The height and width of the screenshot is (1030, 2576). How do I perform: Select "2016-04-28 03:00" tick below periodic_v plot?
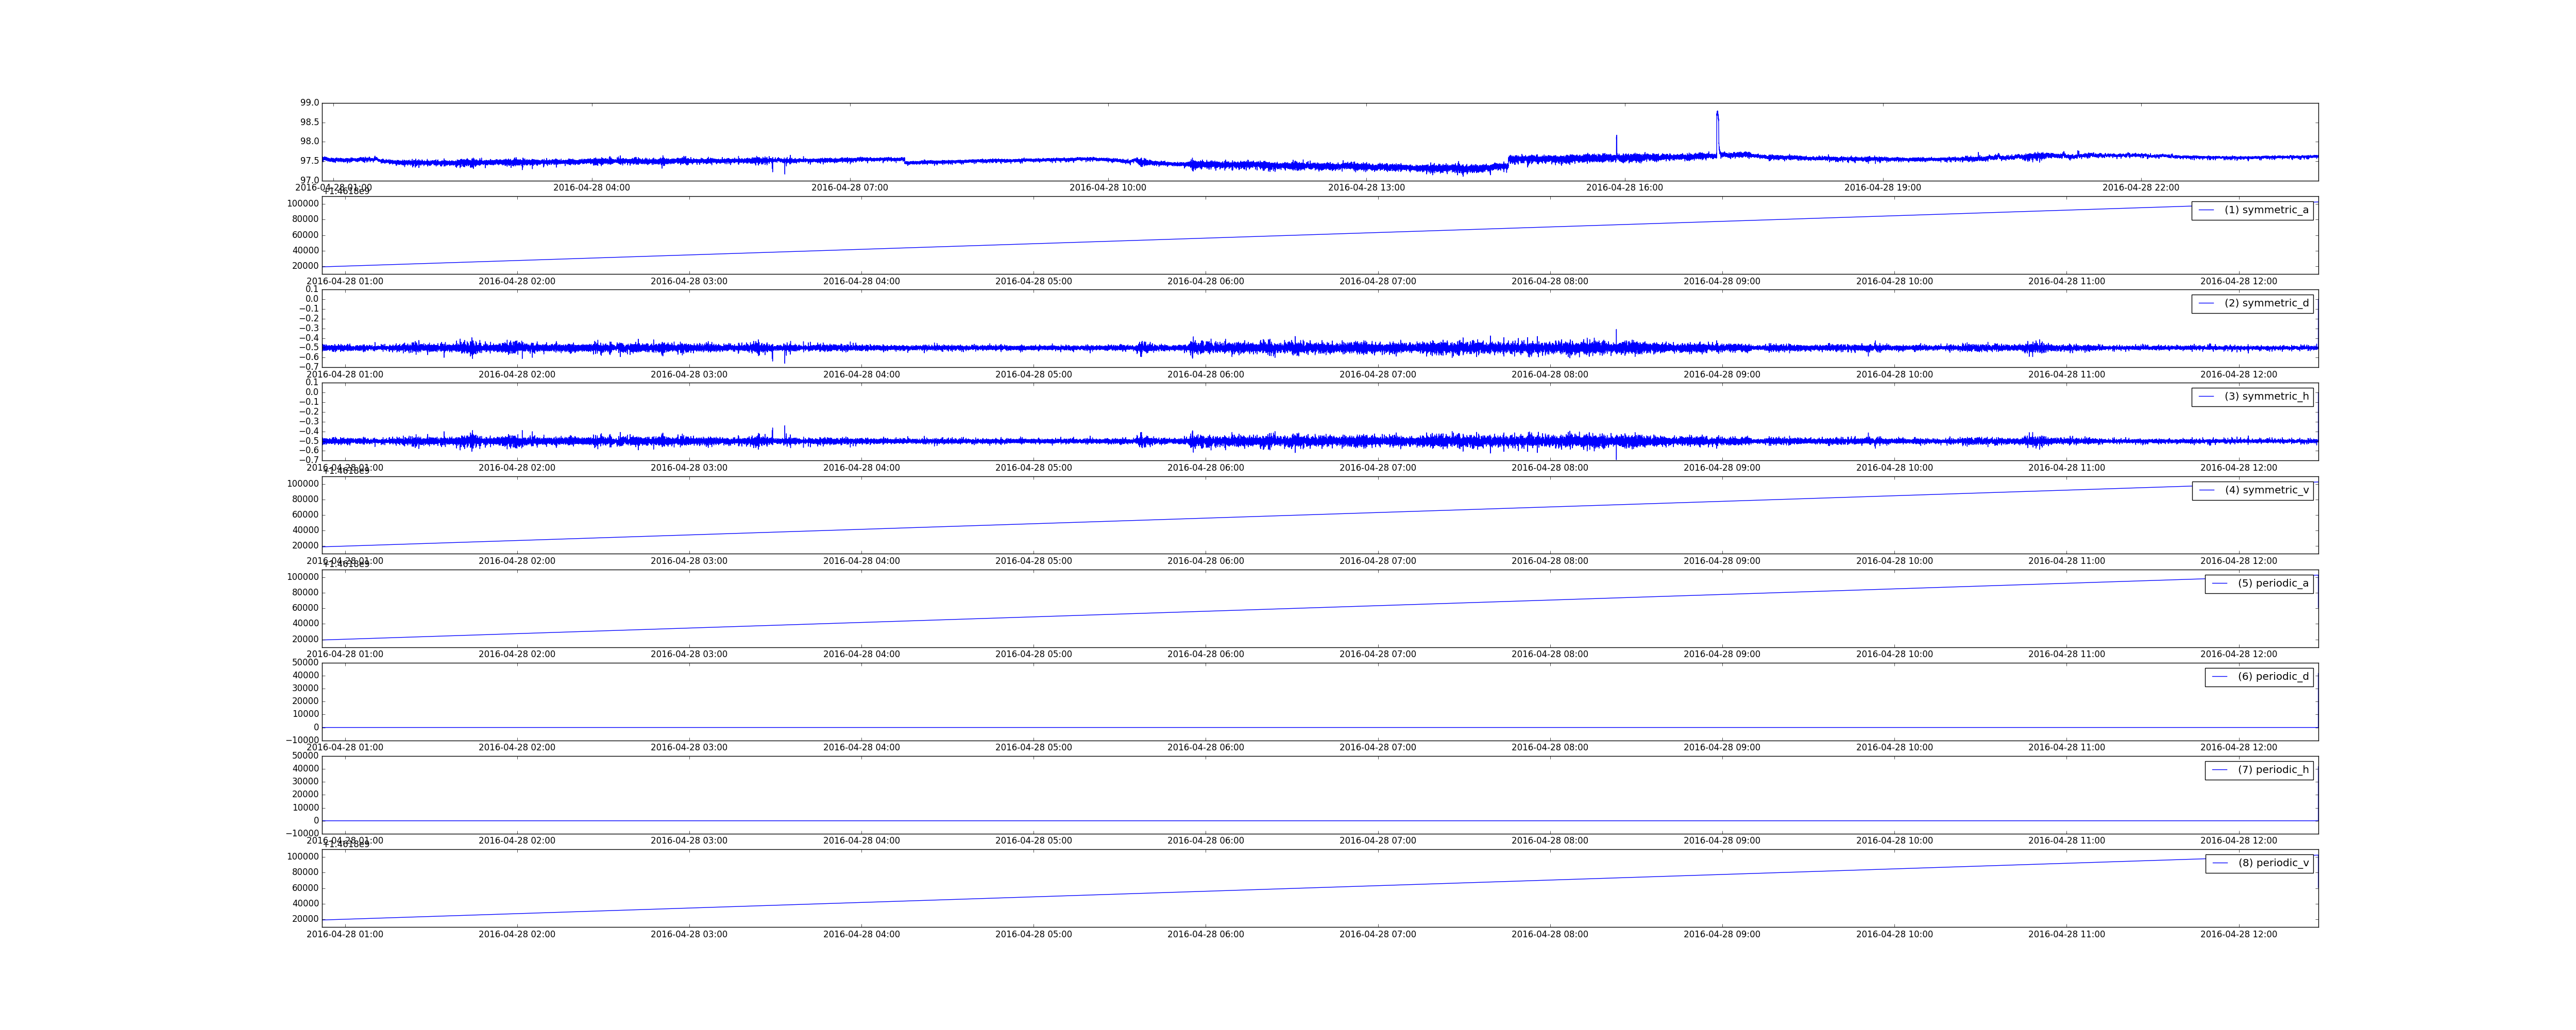[x=689, y=935]
